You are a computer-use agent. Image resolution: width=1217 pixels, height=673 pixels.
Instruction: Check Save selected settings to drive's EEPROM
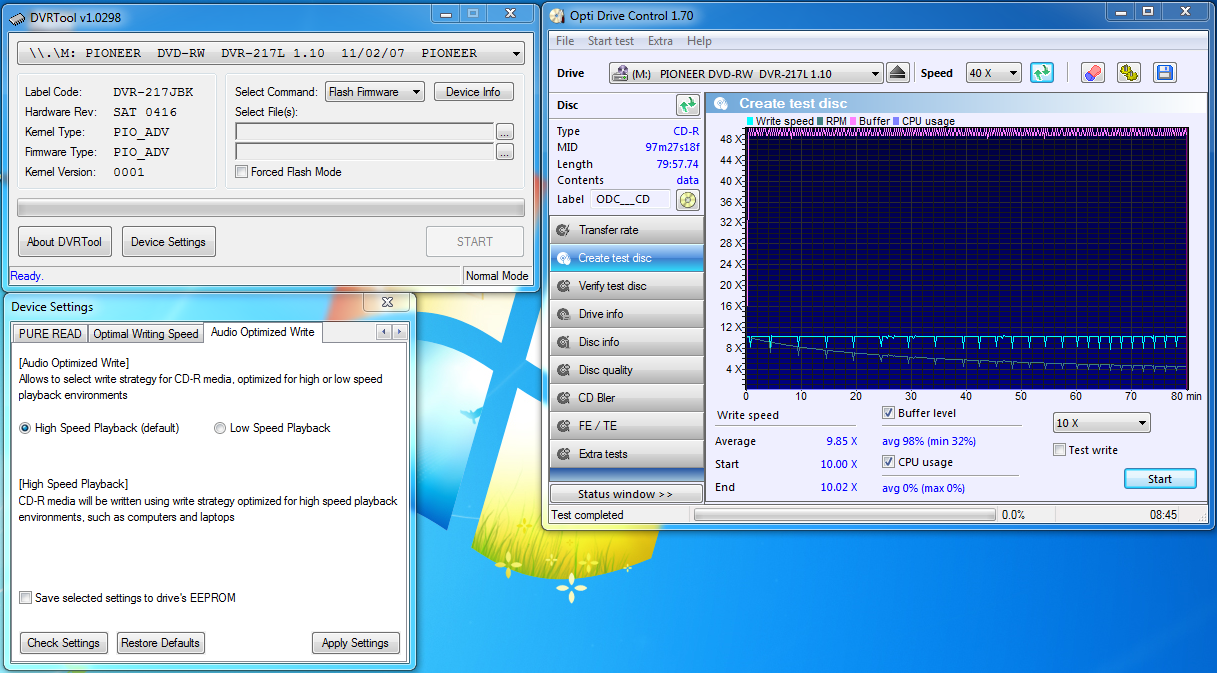click(25, 598)
